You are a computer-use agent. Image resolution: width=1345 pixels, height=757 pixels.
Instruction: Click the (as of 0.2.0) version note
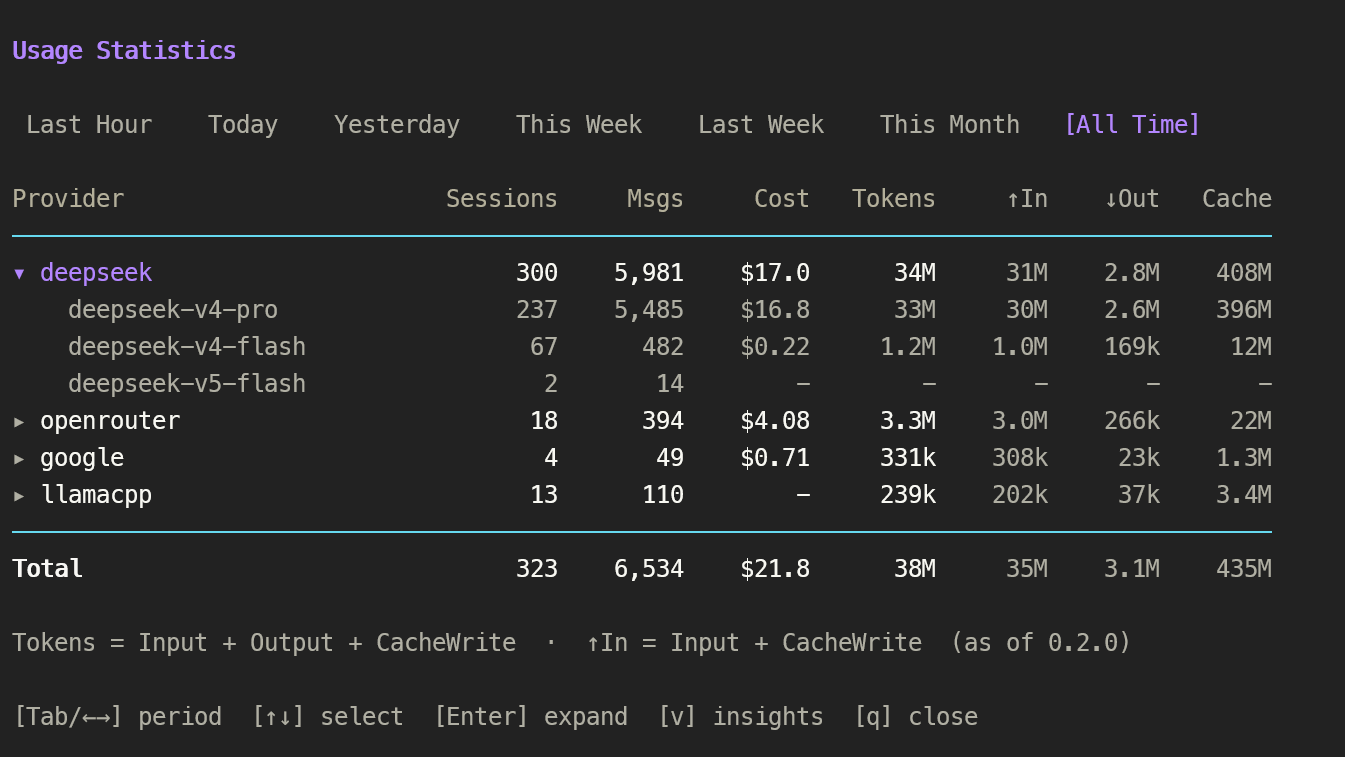1041,643
